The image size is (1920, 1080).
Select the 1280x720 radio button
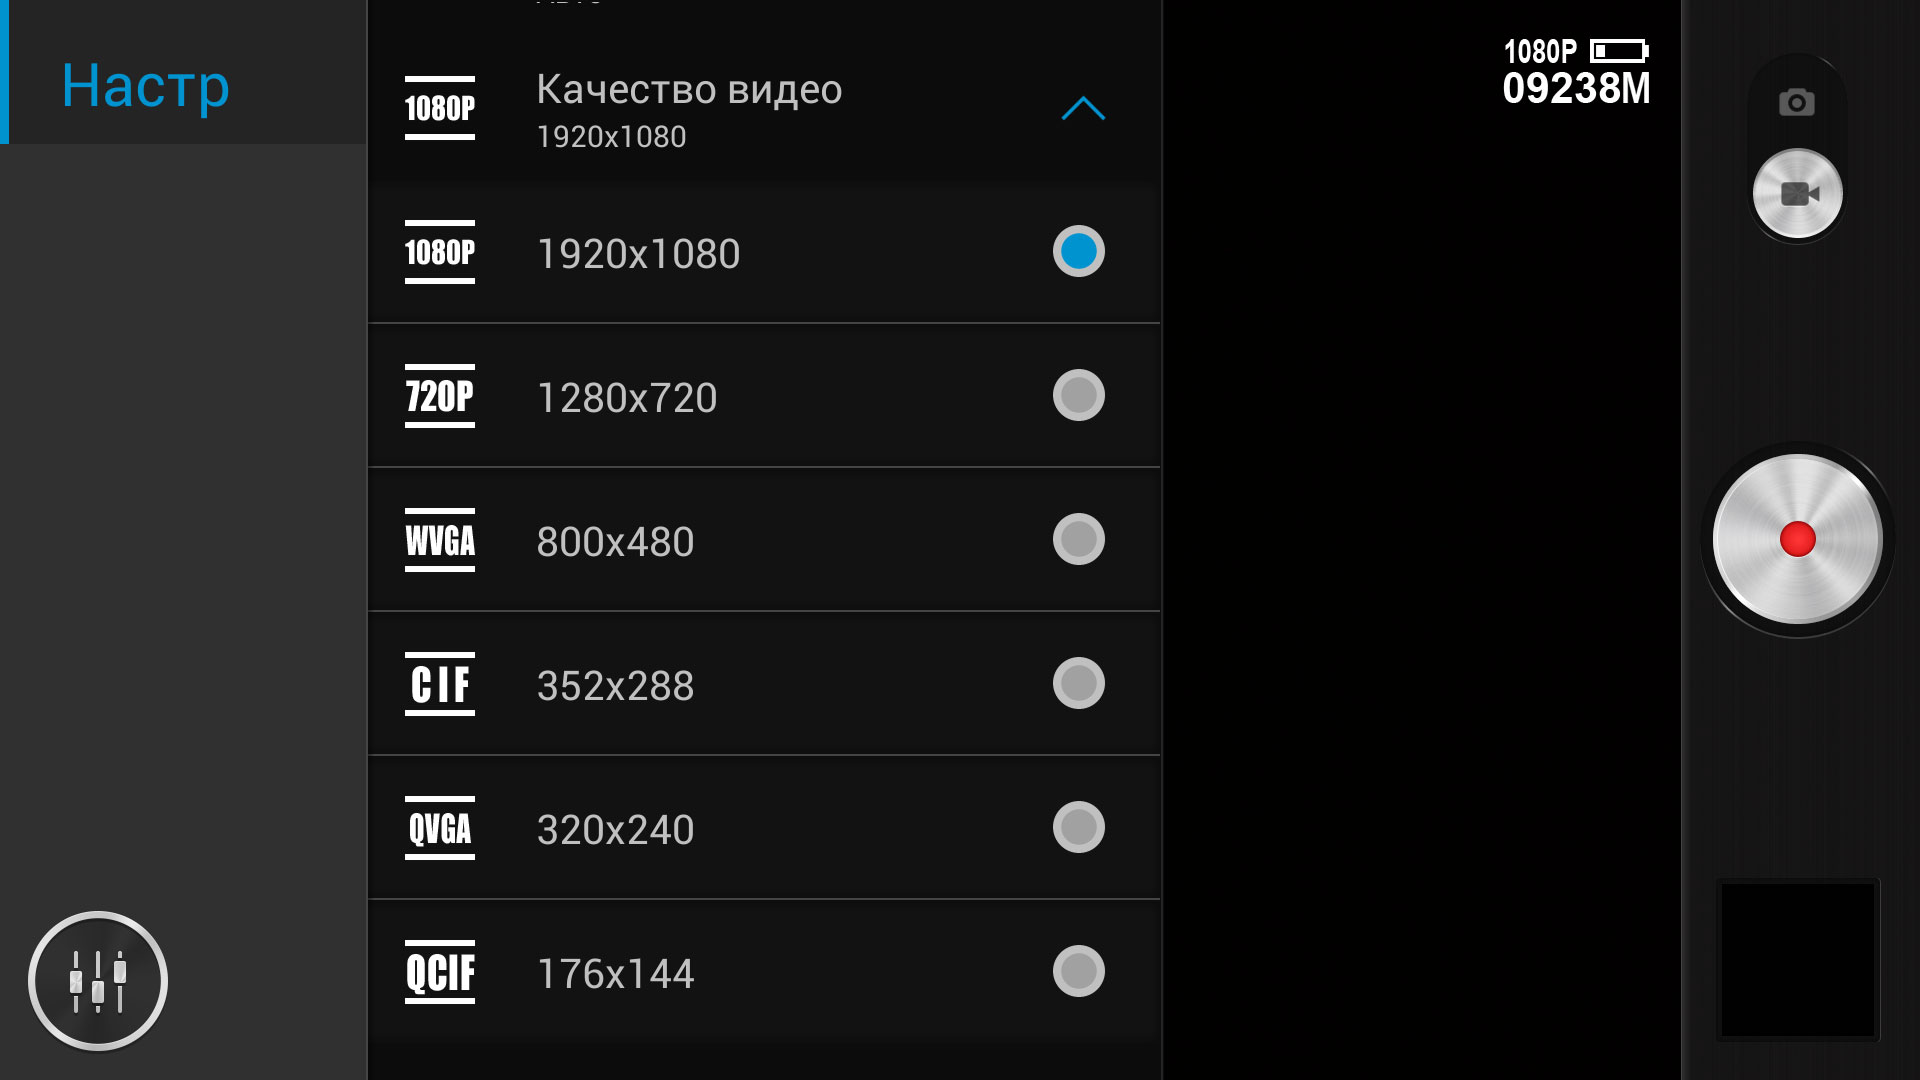tap(1079, 395)
